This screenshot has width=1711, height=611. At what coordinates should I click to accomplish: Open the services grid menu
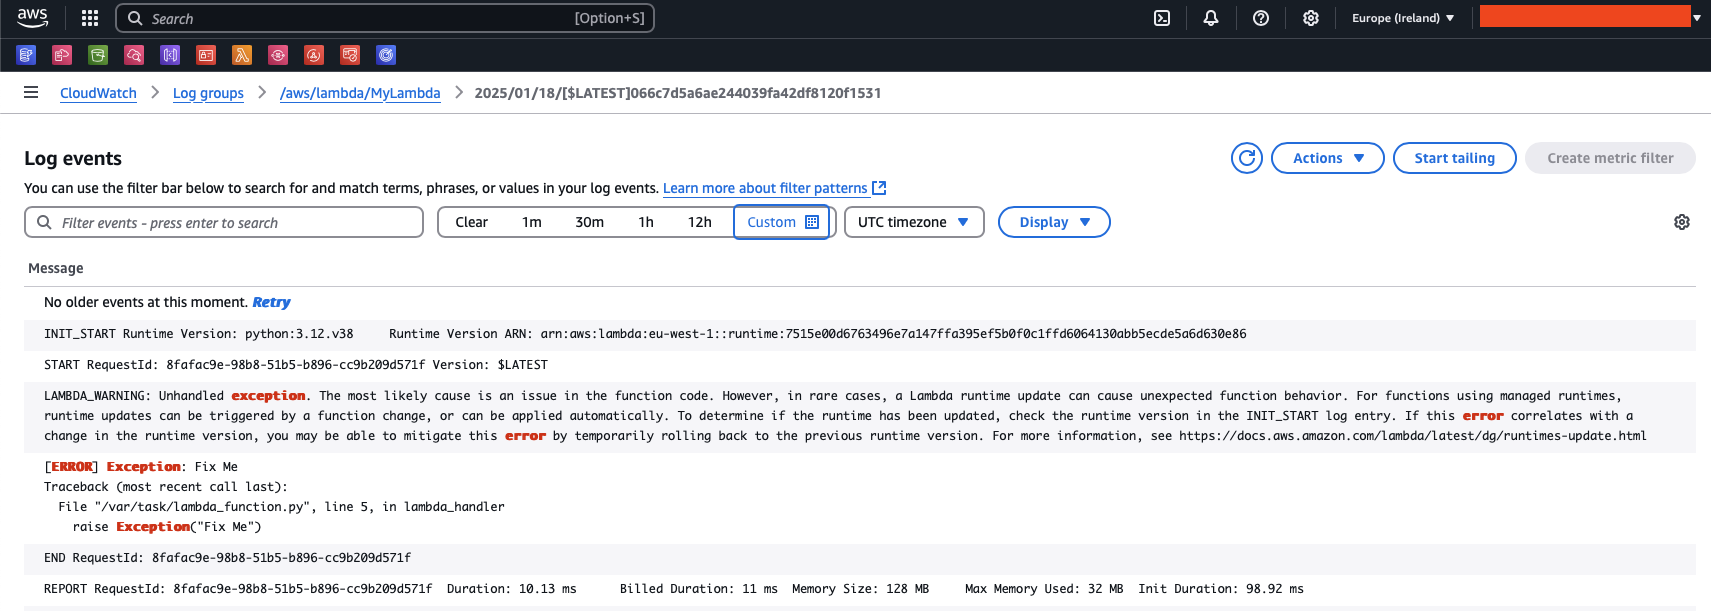pos(90,18)
